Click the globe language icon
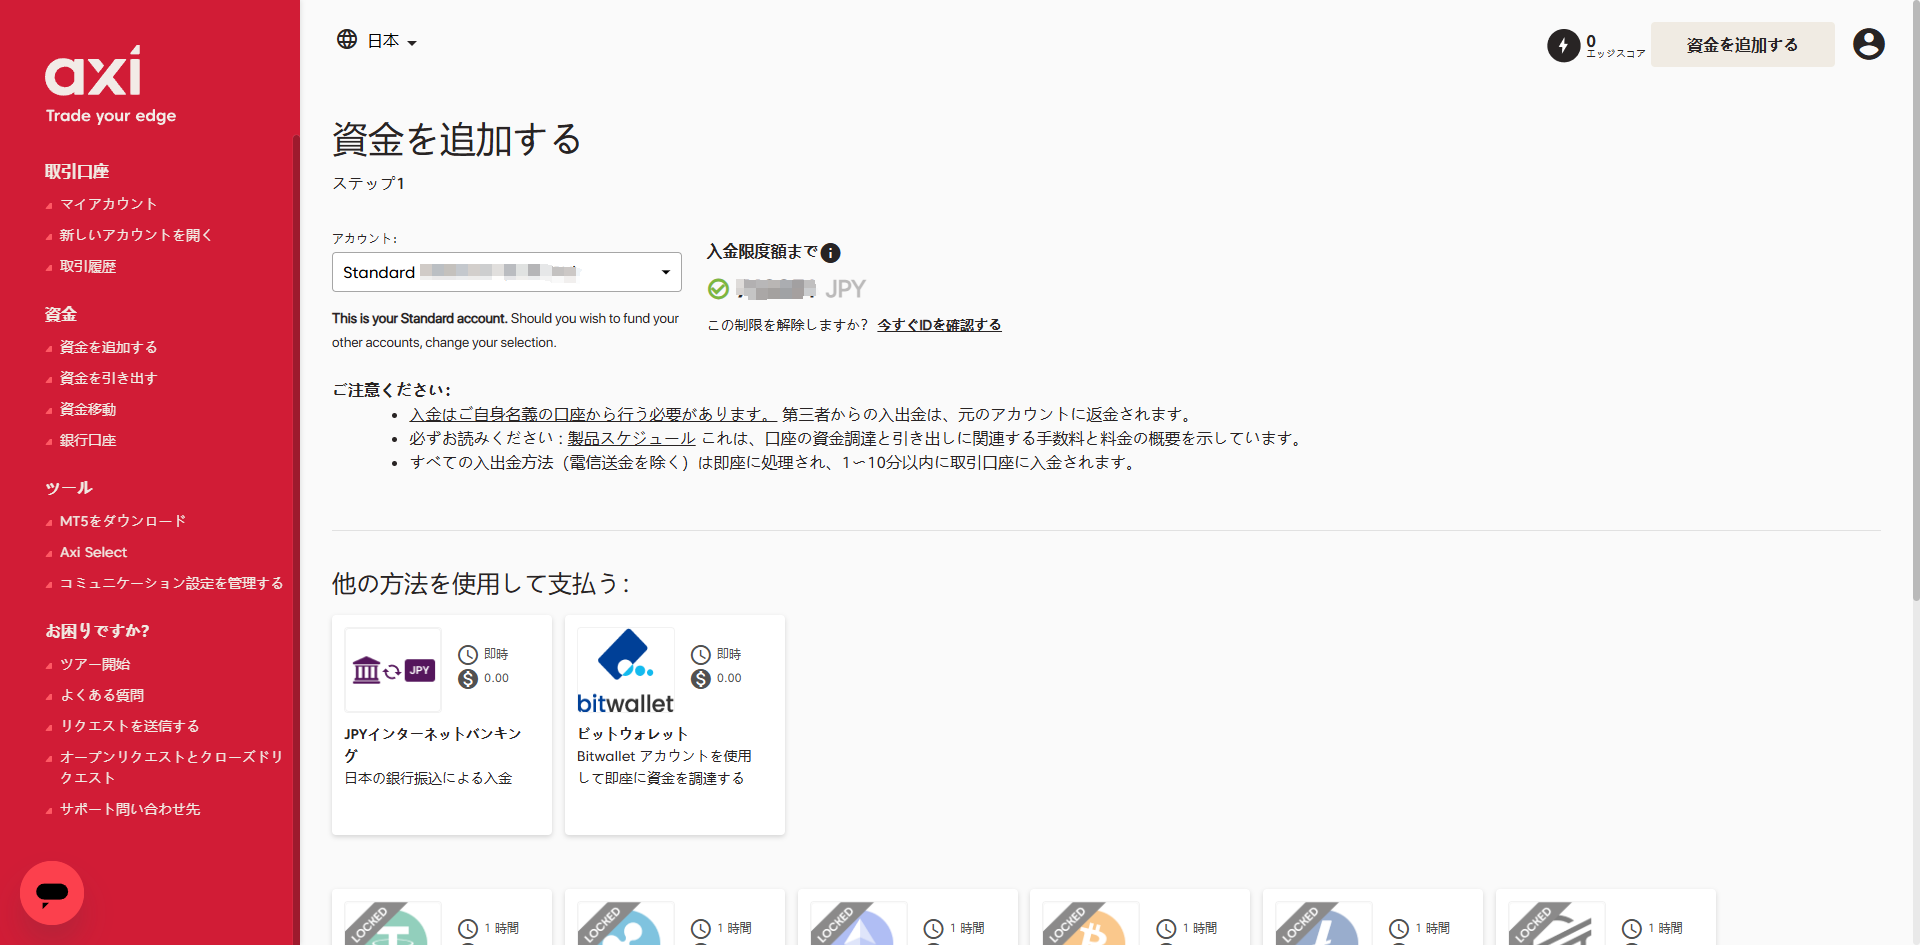This screenshot has height=945, width=1920. (x=347, y=40)
